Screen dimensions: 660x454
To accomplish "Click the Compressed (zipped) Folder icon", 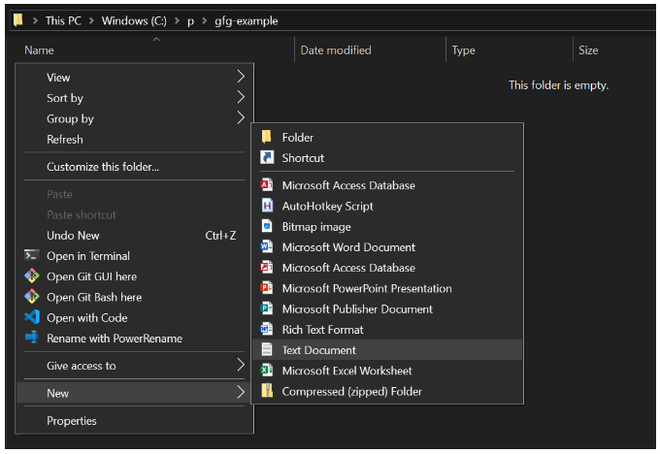I will pos(267,391).
